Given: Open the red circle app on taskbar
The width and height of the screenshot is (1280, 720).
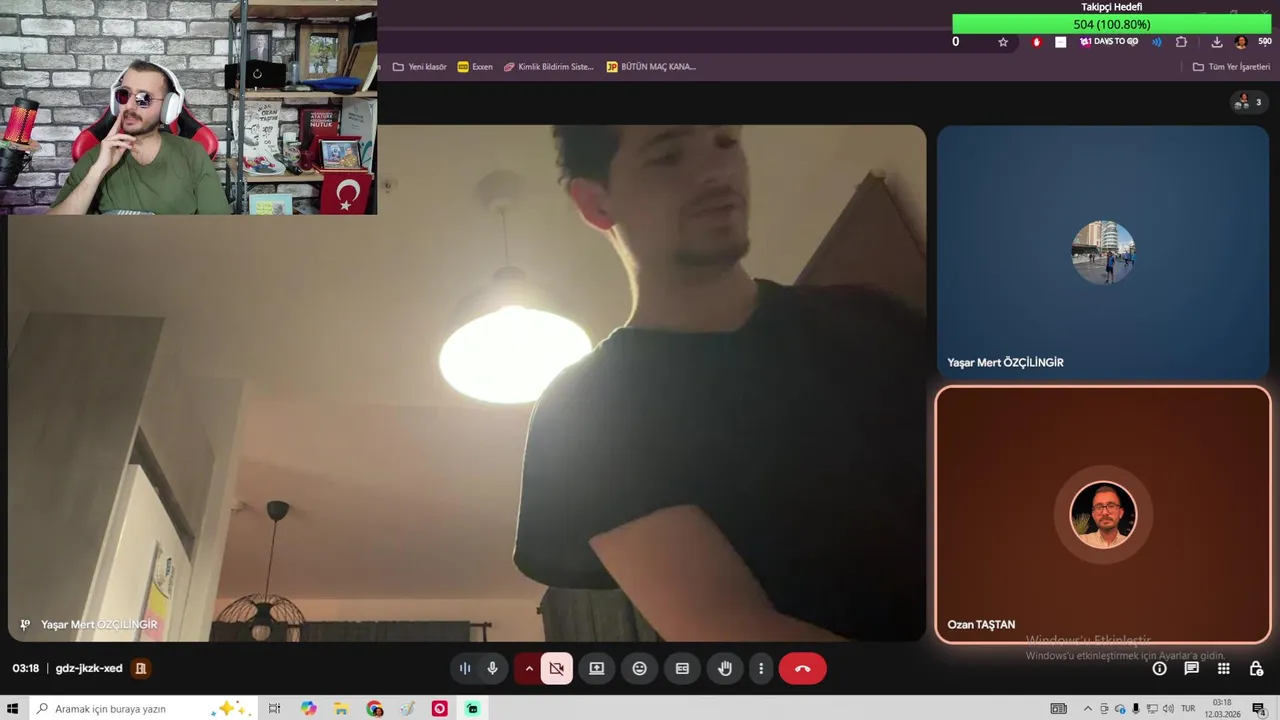Looking at the screenshot, I should [x=440, y=709].
